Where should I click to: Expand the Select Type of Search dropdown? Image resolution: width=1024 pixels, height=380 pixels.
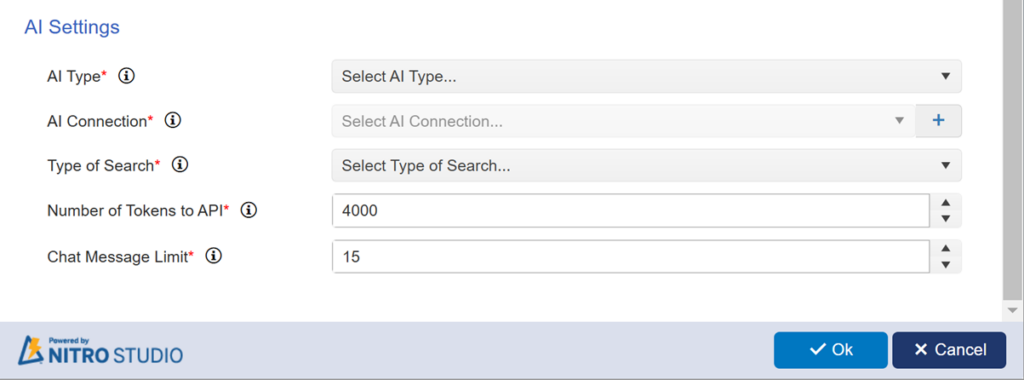tap(647, 165)
